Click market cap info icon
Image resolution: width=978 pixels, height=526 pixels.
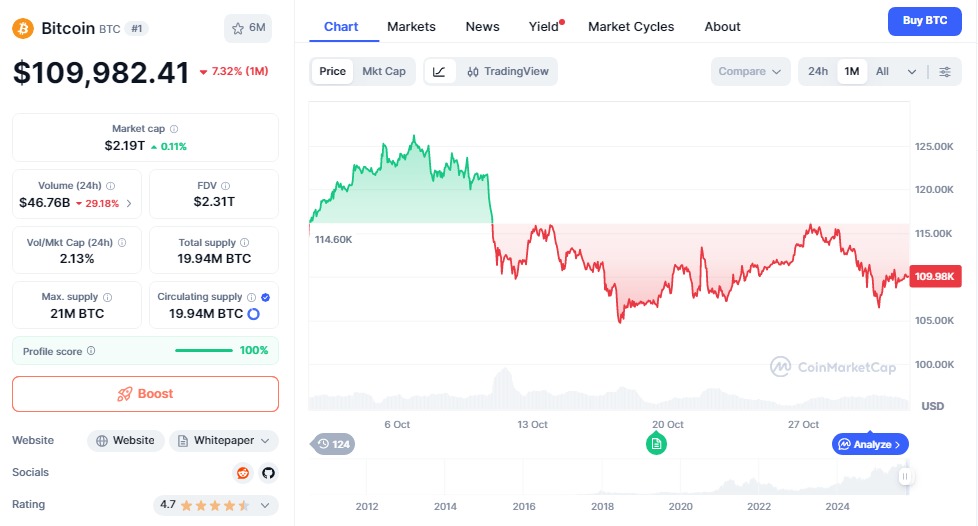[175, 129]
